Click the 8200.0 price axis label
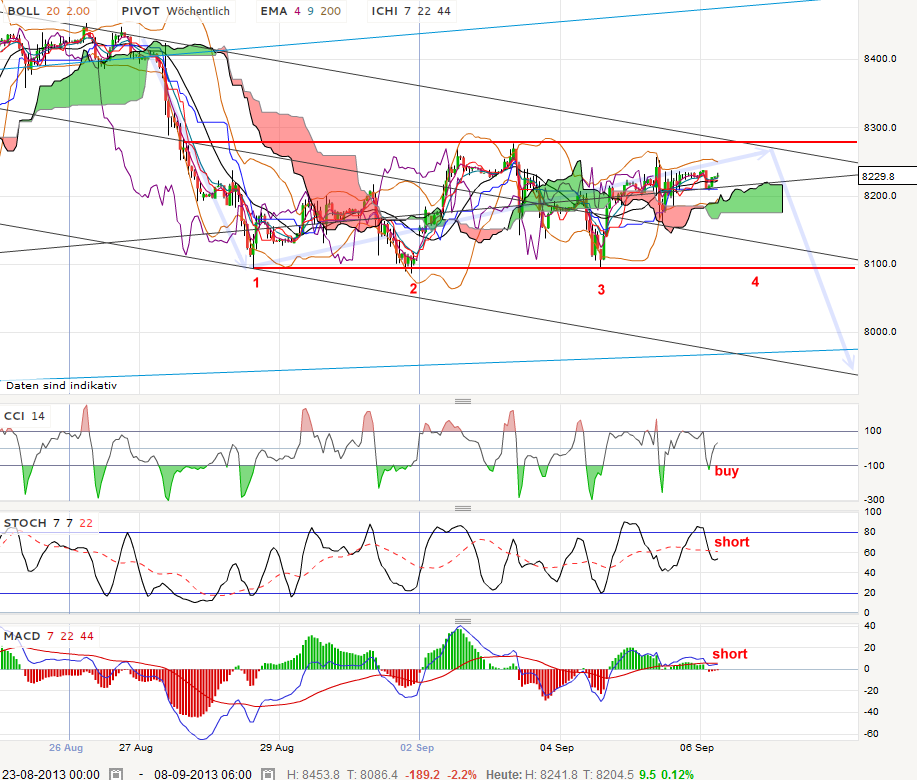 [880, 196]
